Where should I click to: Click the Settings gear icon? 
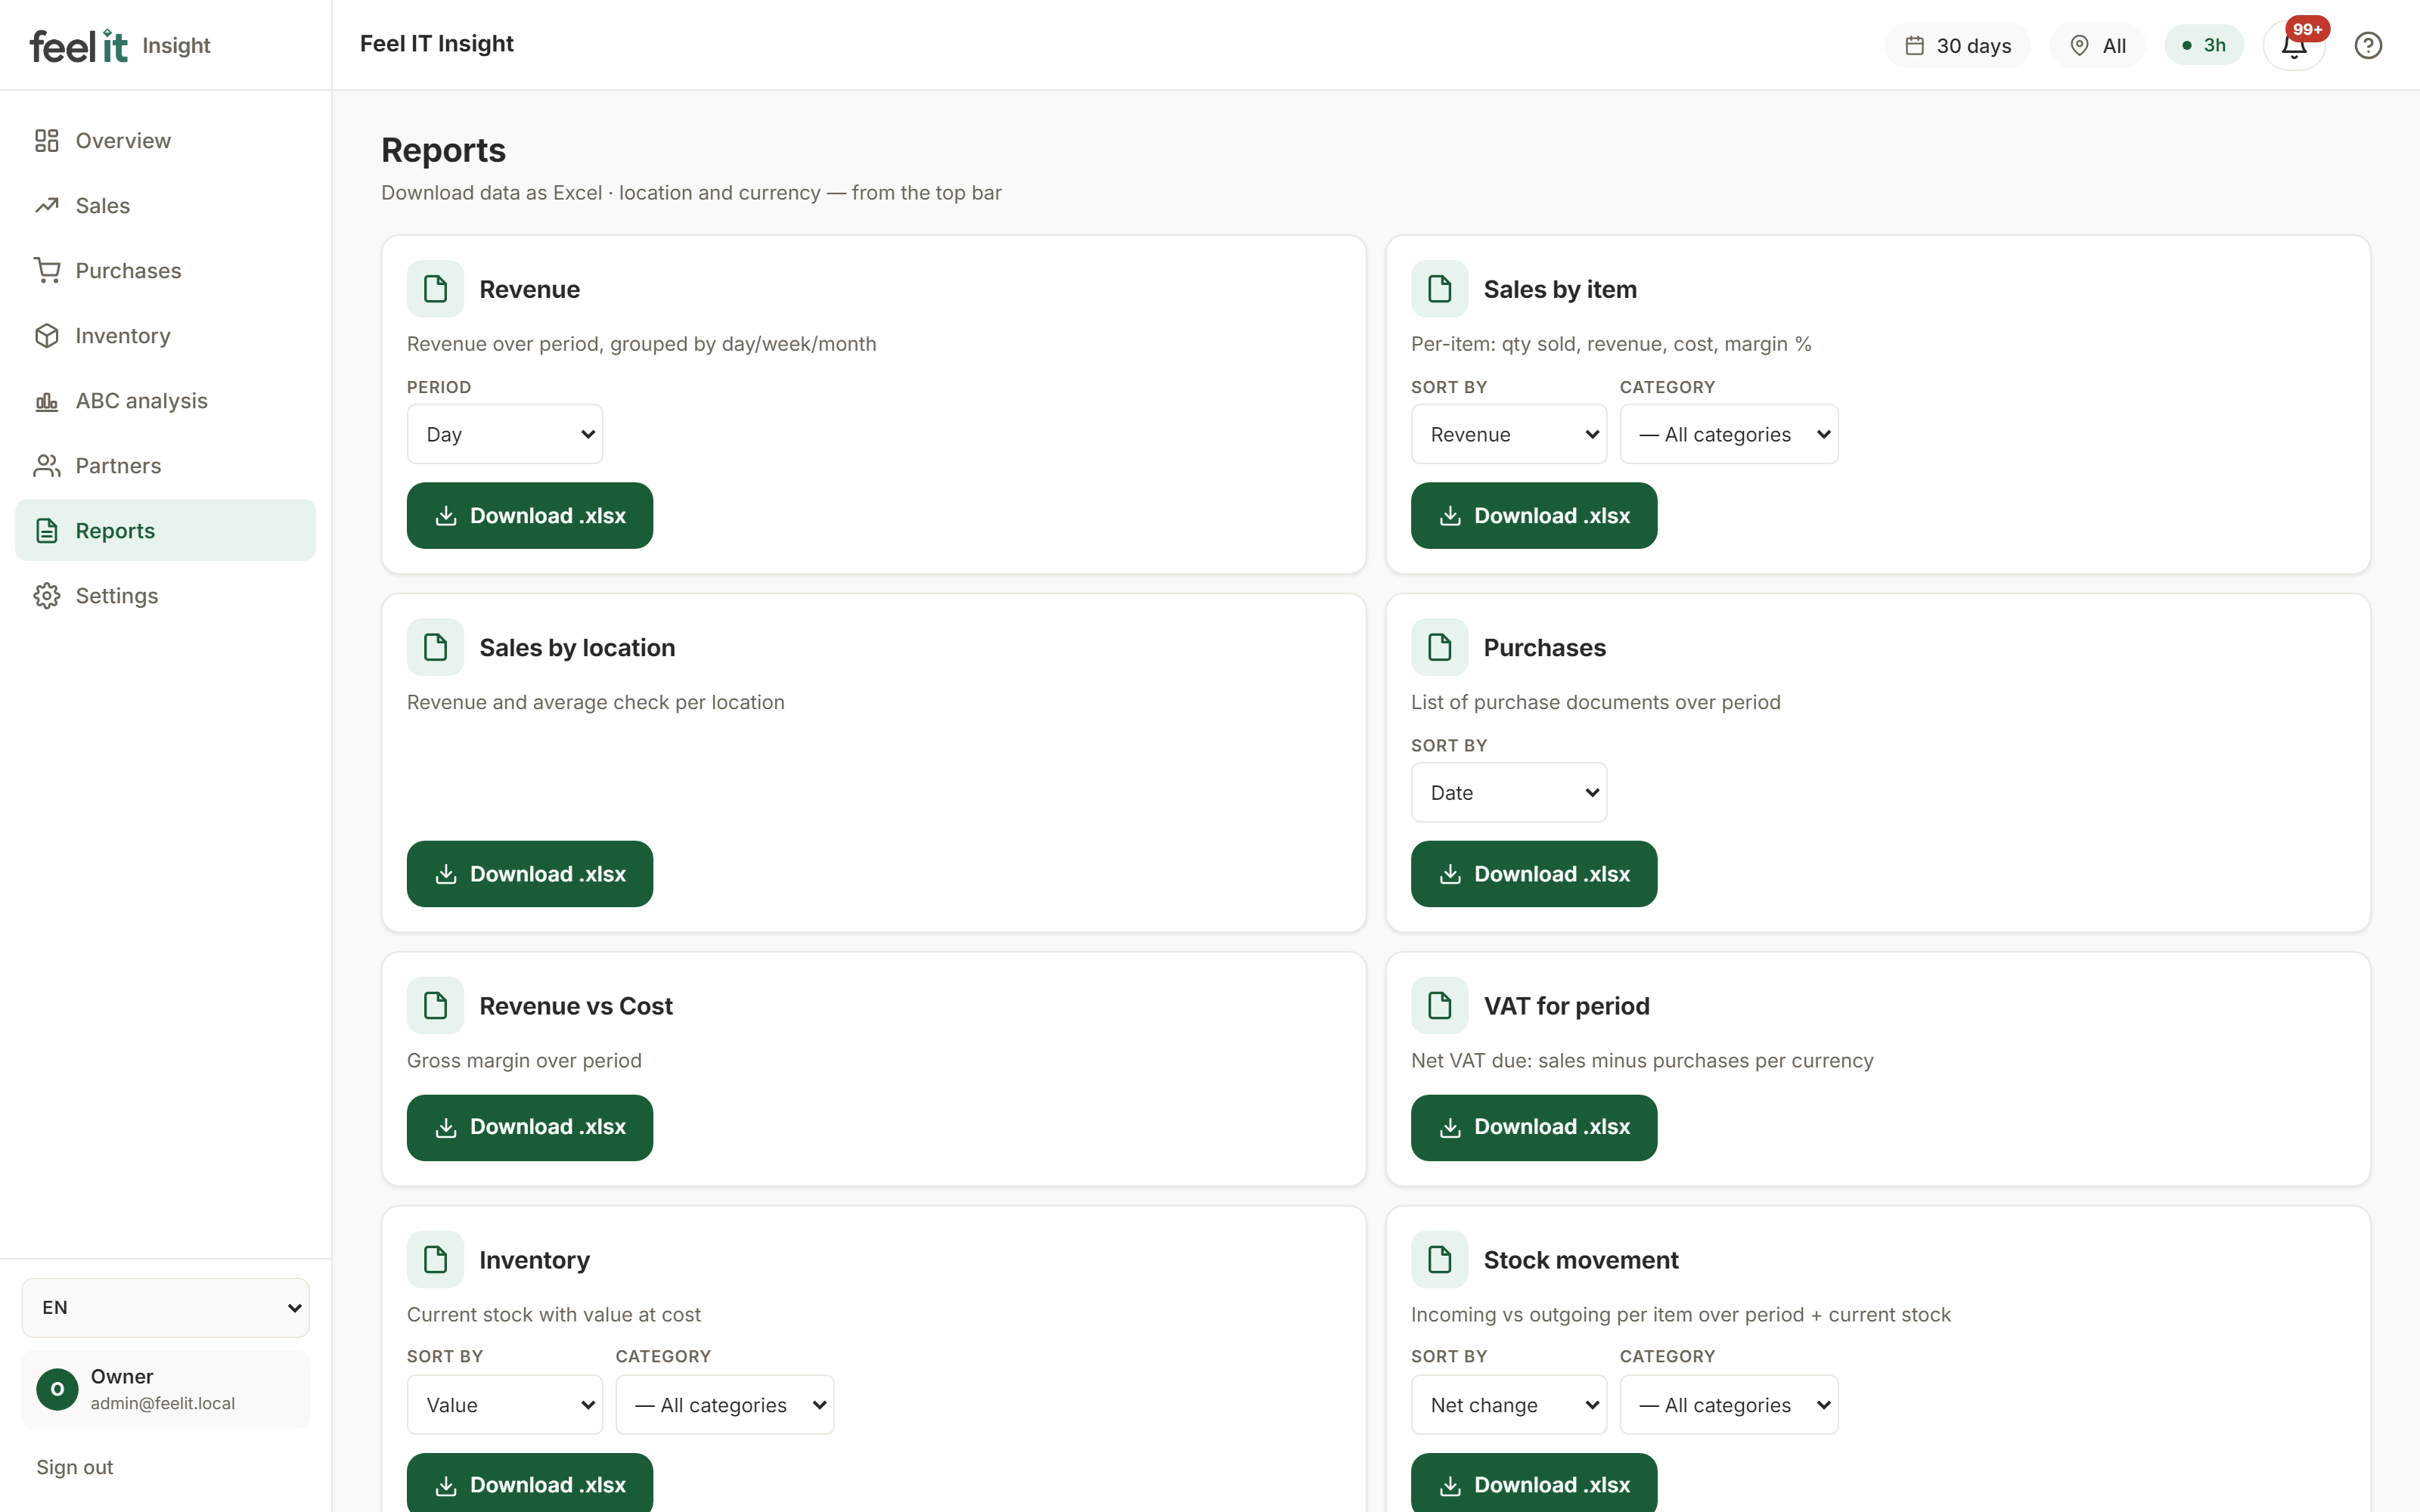click(47, 596)
